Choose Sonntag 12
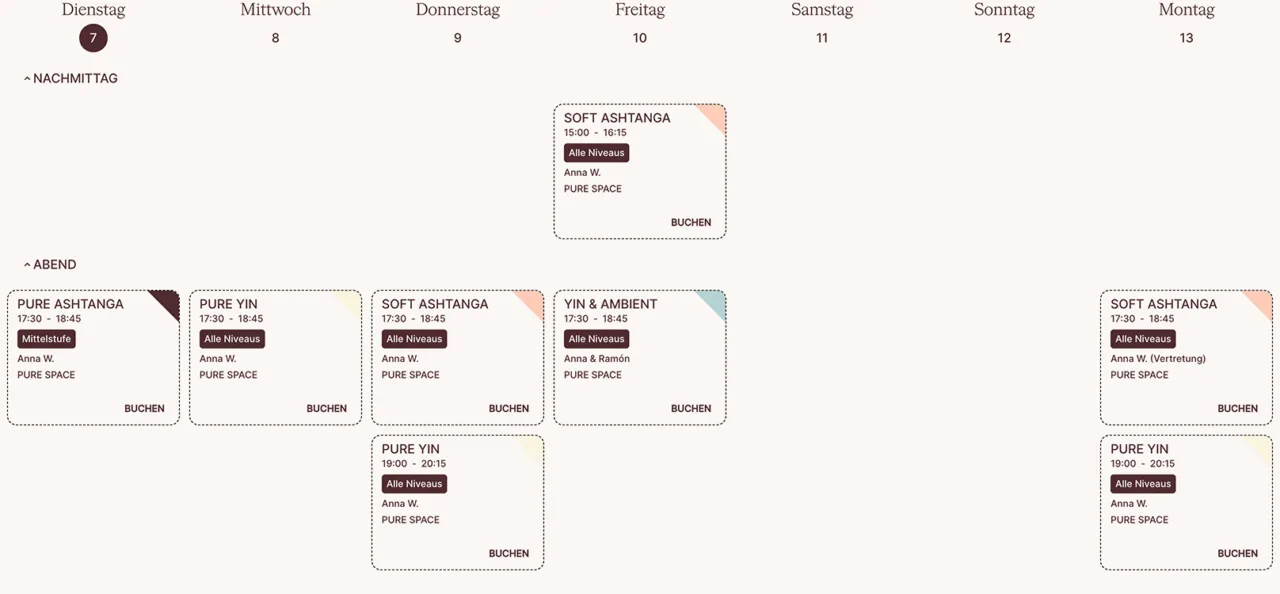Screen dimensions: 1280x594 [x=1004, y=38]
